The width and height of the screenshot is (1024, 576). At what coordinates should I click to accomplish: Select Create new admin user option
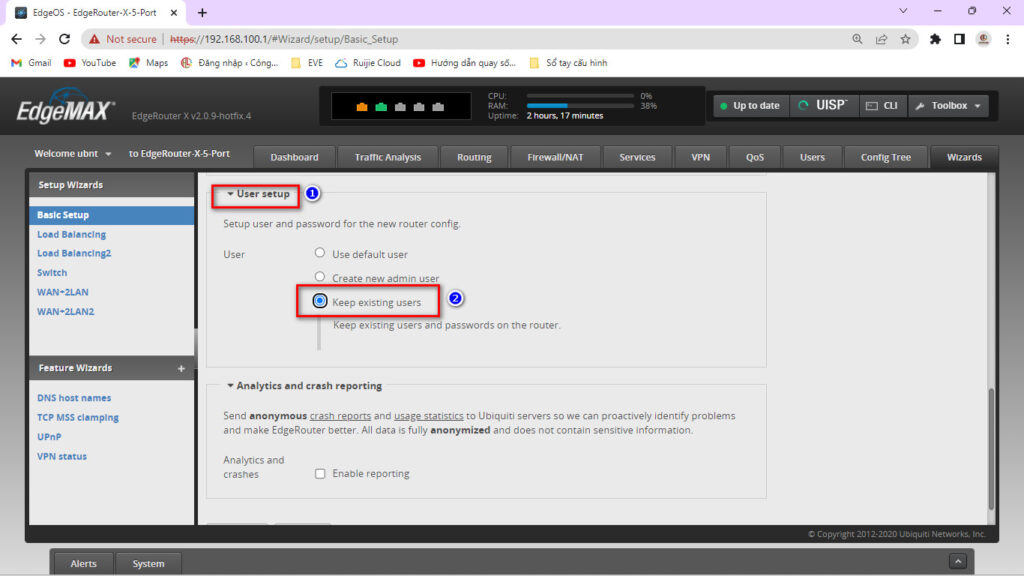(x=320, y=277)
